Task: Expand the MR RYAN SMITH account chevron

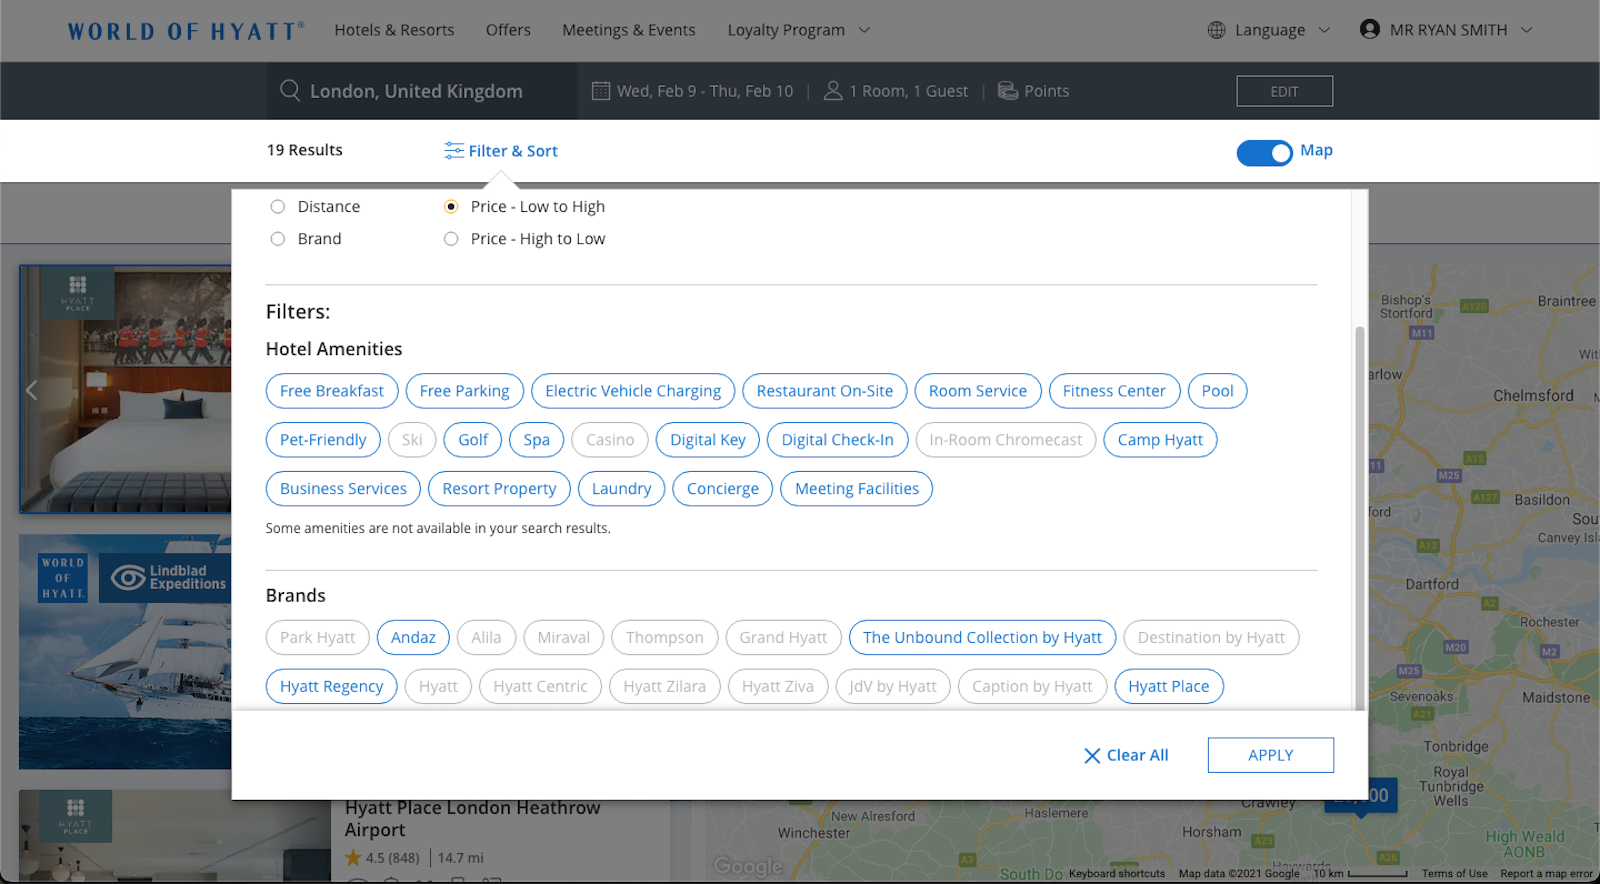Action: coord(1527,30)
